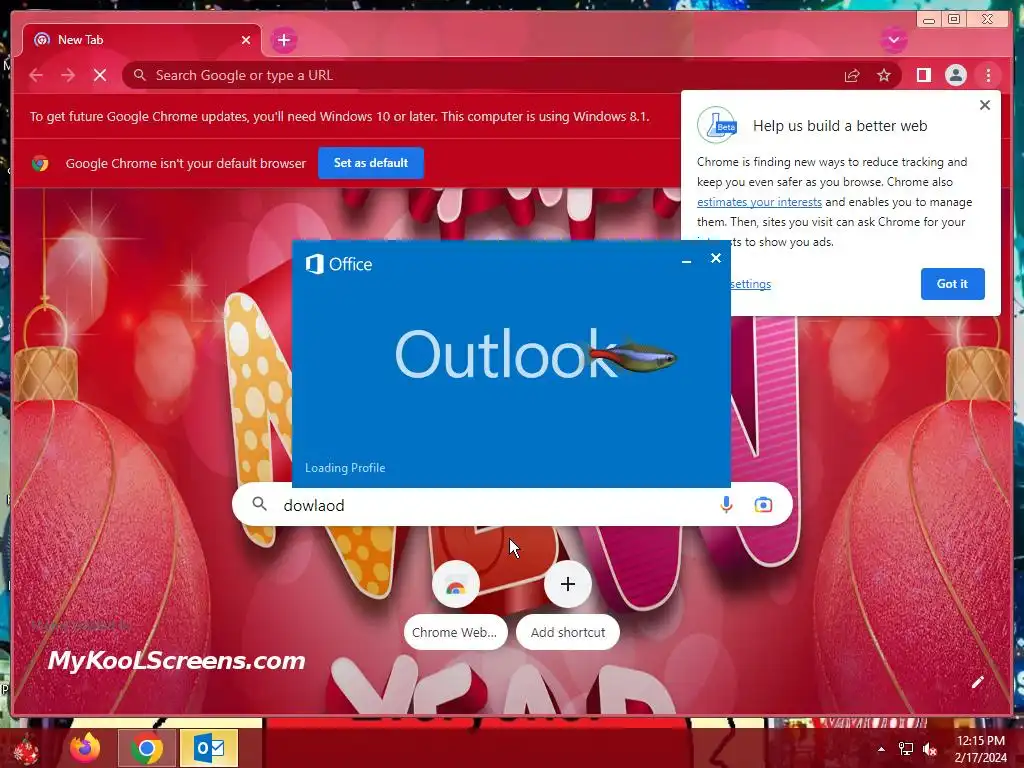Bookmark this tab with star icon
This screenshot has width=1024, height=768.
tap(884, 76)
